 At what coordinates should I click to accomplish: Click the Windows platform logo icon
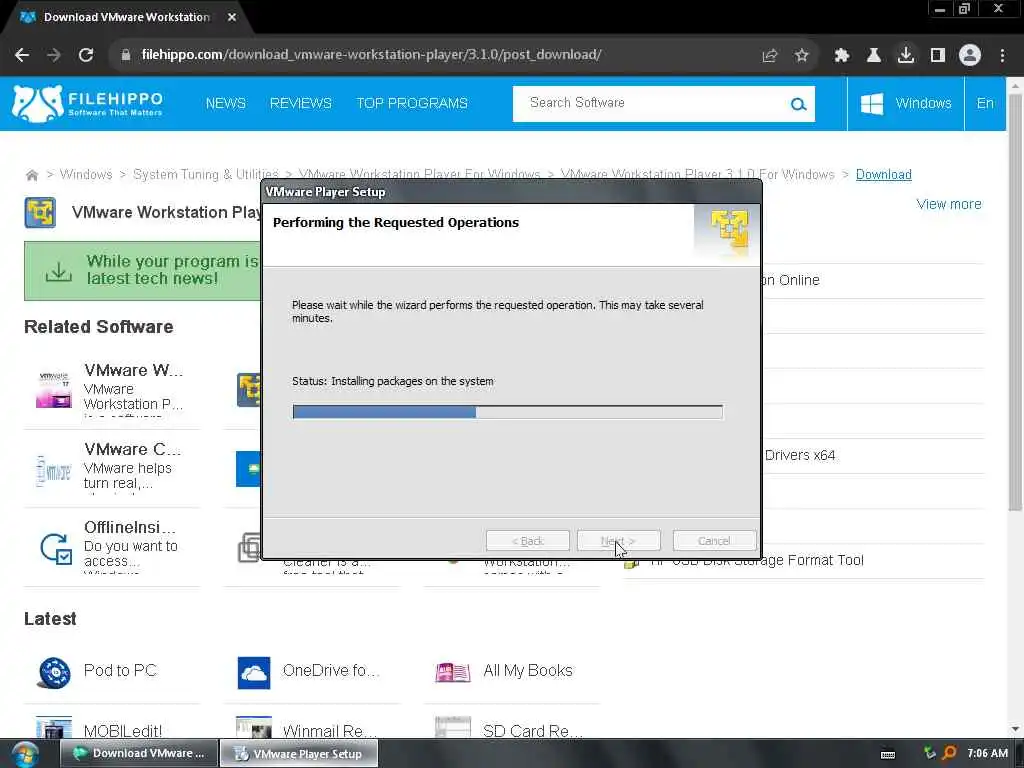click(872, 104)
